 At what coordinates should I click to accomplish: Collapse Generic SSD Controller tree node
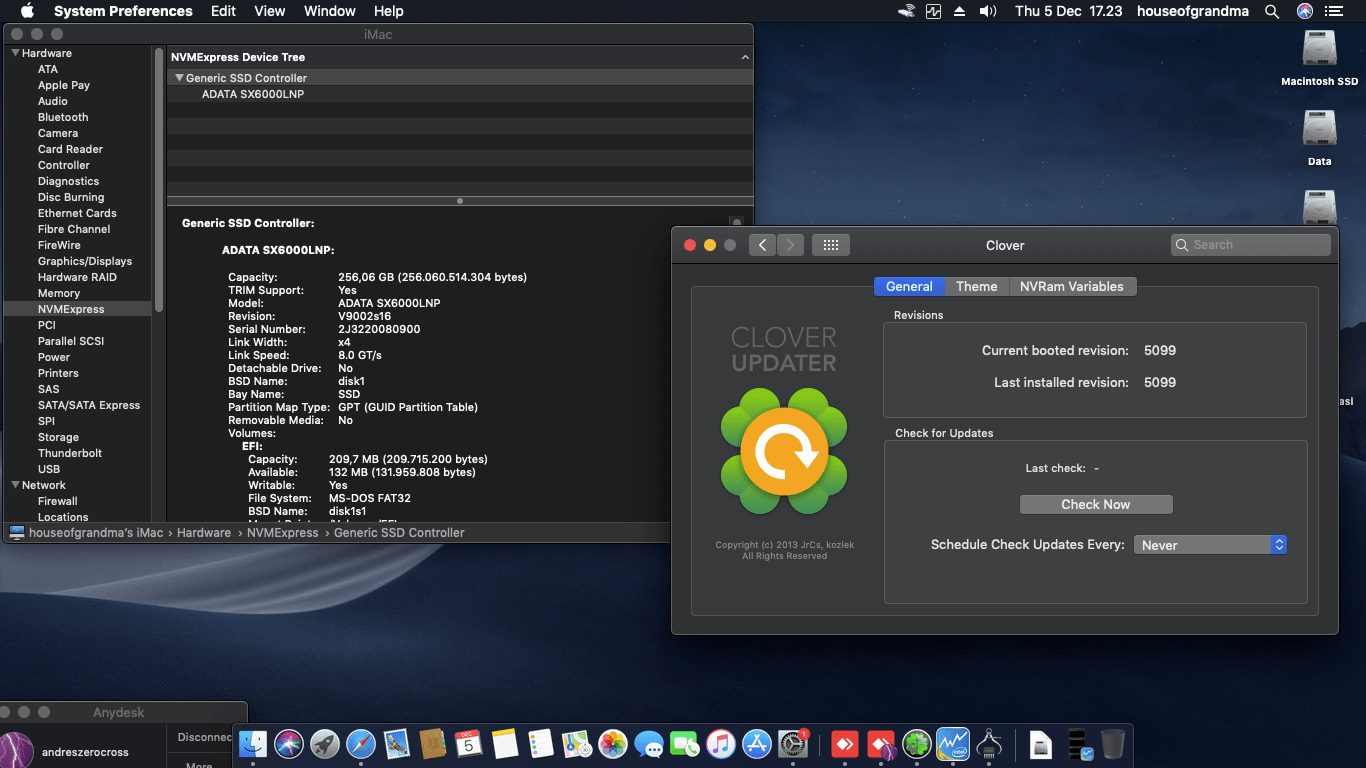[179, 78]
